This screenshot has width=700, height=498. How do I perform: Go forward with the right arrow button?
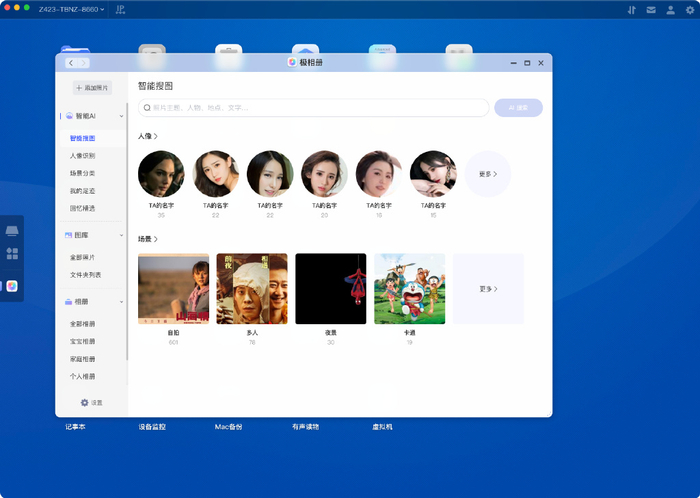pyautogui.click(x=83, y=63)
